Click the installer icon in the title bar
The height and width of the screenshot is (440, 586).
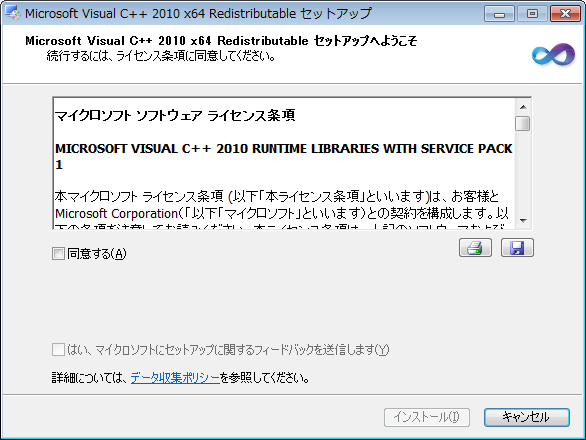pos(13,13)
